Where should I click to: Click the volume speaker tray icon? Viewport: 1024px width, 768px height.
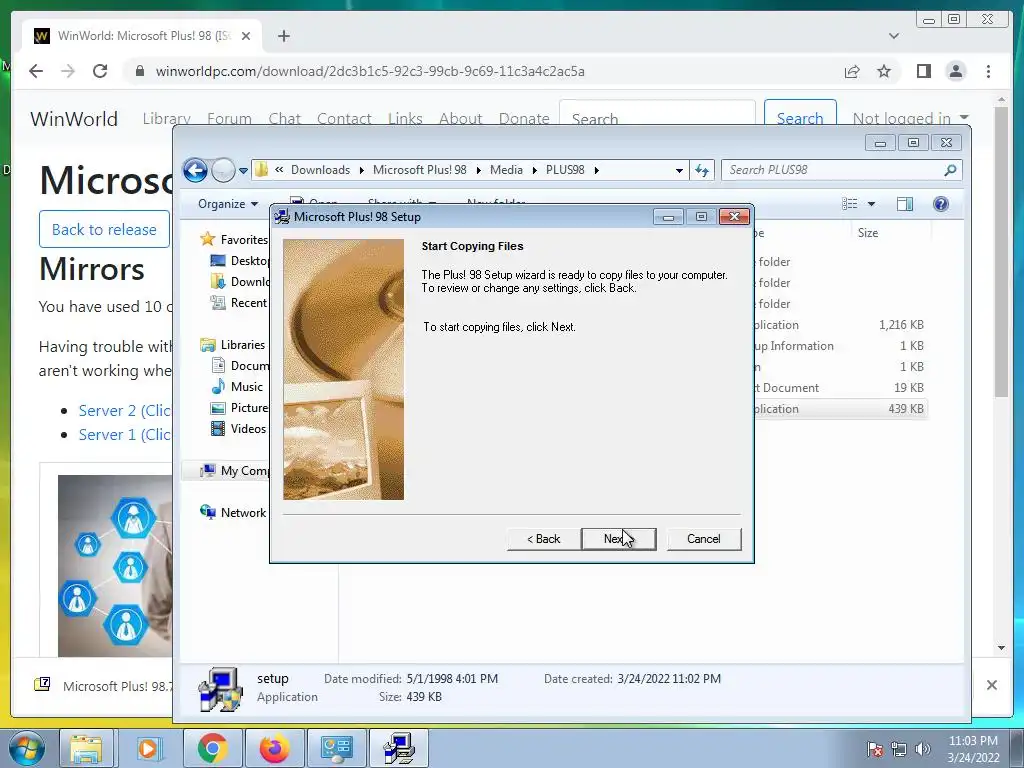[x=923, y=749]
